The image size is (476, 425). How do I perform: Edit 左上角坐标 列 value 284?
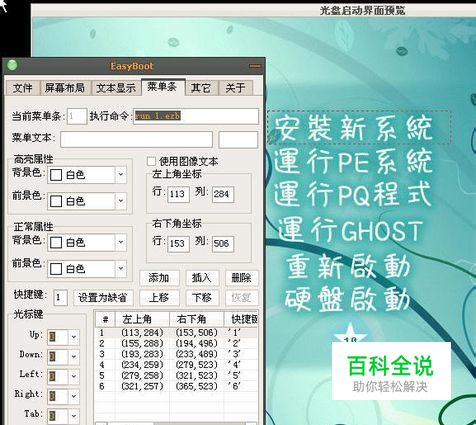[x=223, y=194]
